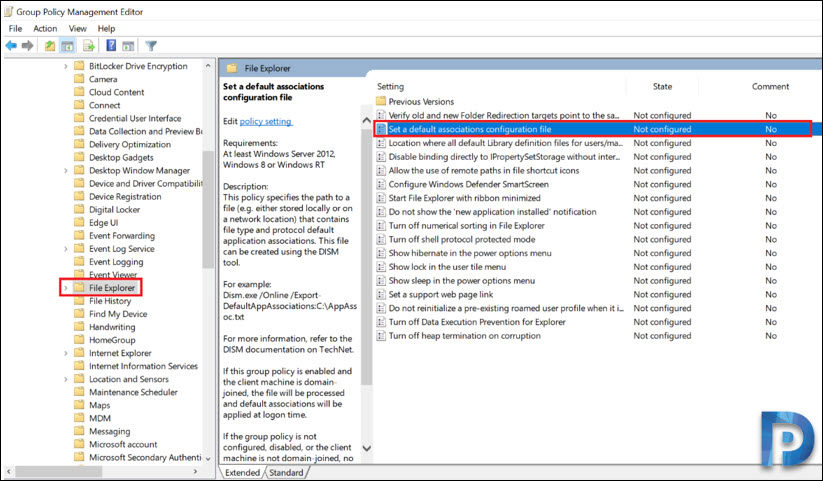Switch to the Extended tab
Image resolution: width=823 pixels, height=481 pixels.
tap(242, 473)
